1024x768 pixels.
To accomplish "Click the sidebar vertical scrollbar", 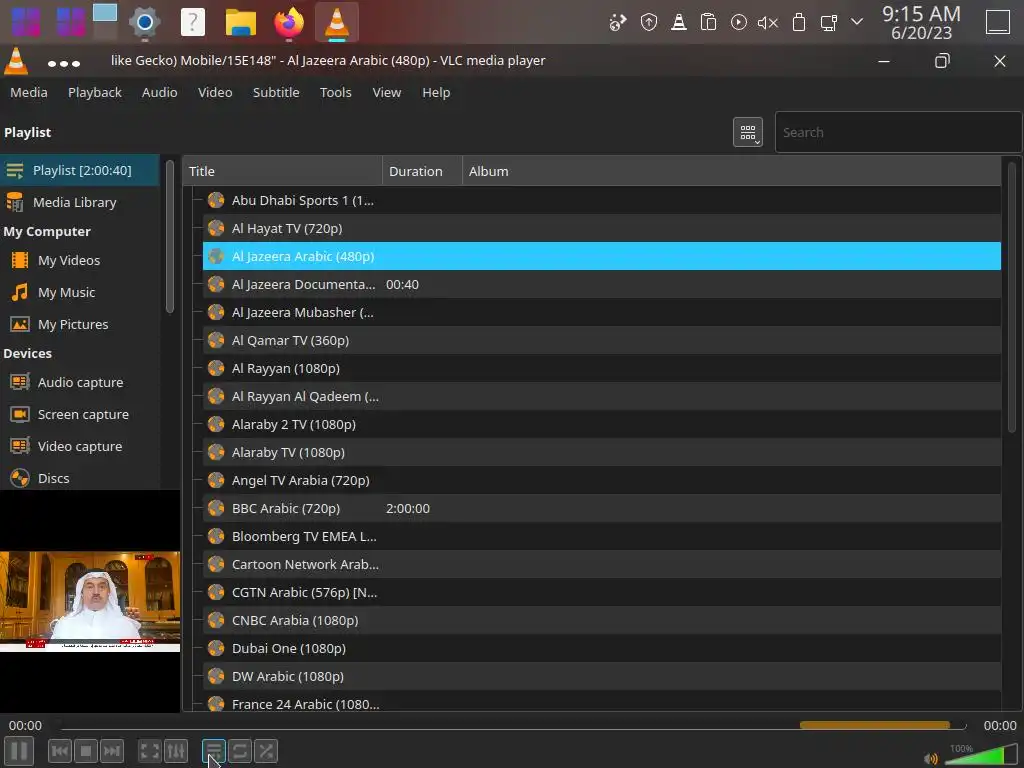I will pos(170,236).
